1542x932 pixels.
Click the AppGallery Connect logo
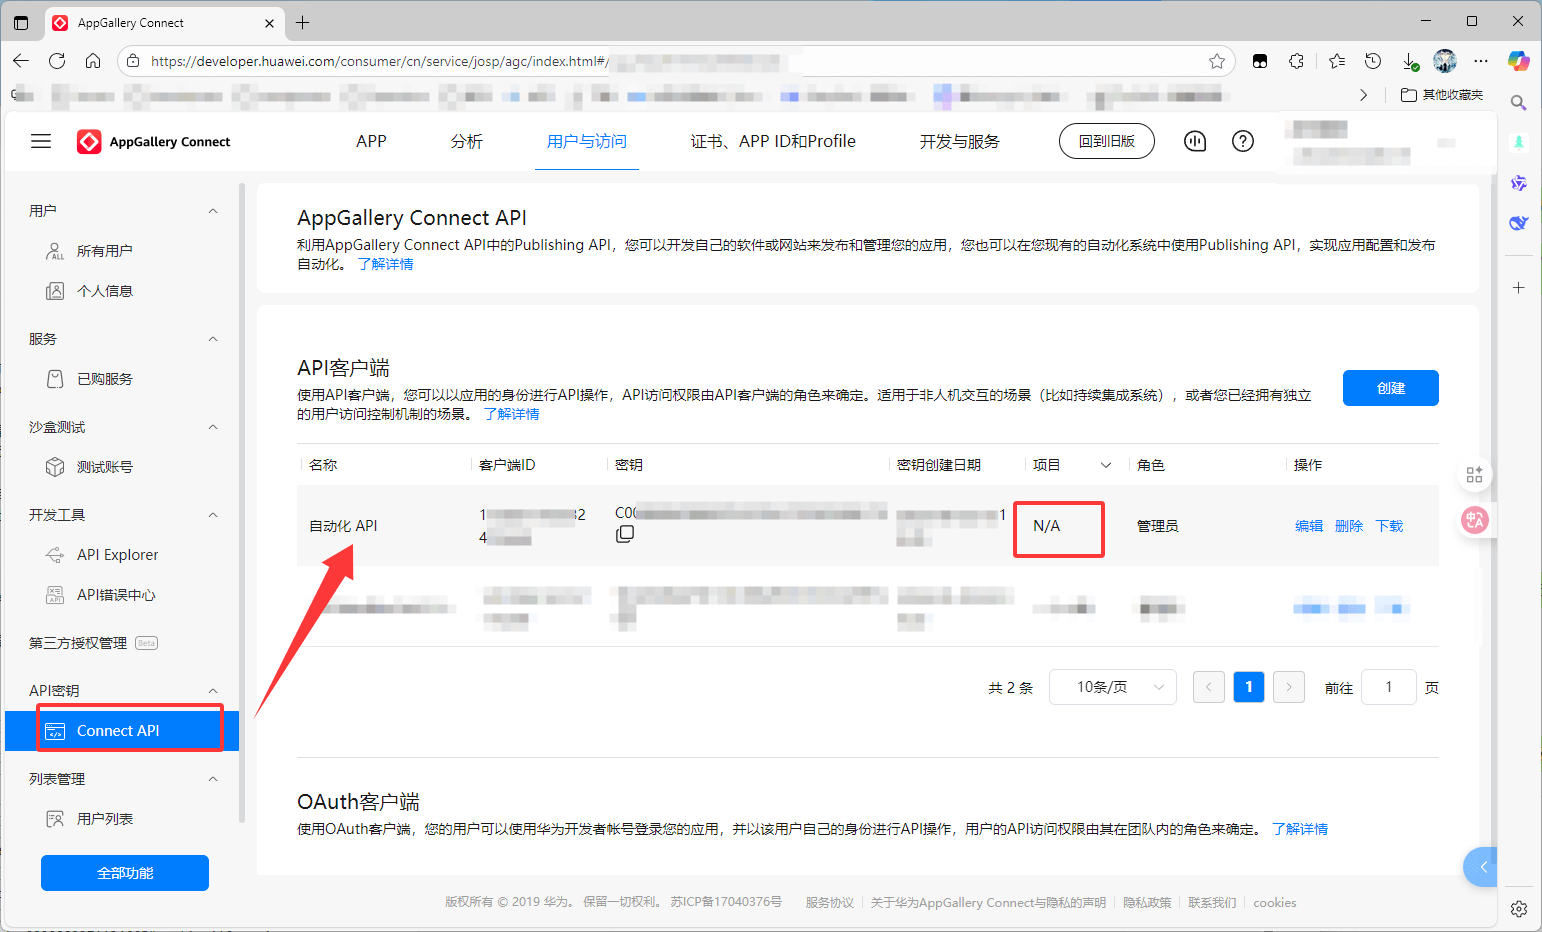(x=154, y=142)
